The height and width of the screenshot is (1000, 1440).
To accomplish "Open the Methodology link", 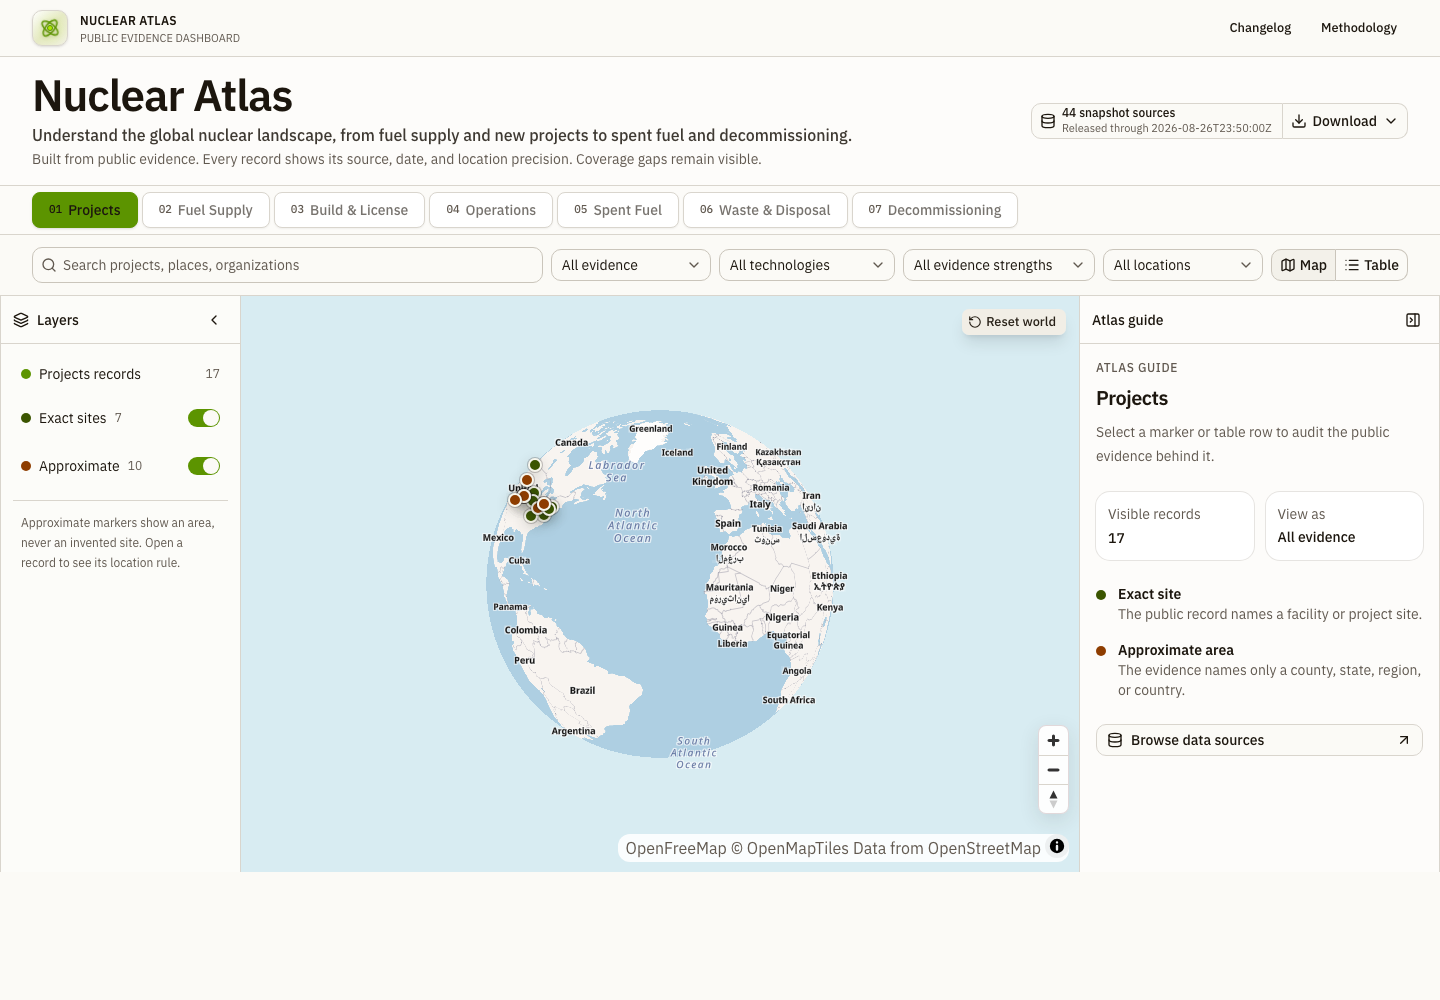I will coord(1359,28).
